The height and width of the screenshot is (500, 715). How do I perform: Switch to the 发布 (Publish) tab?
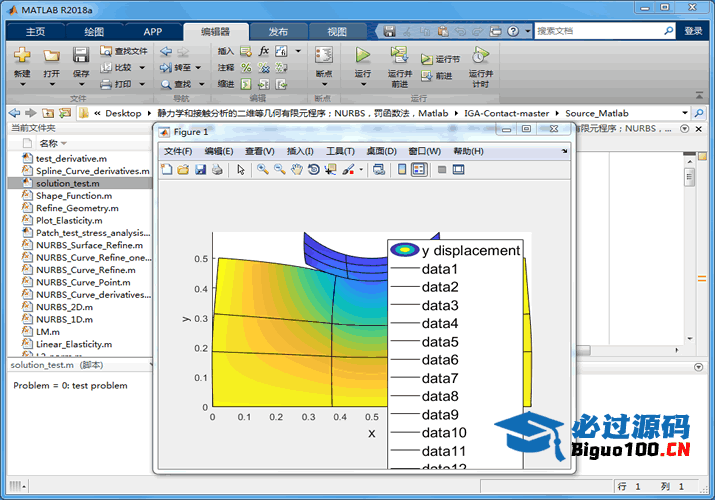[278, 31]
